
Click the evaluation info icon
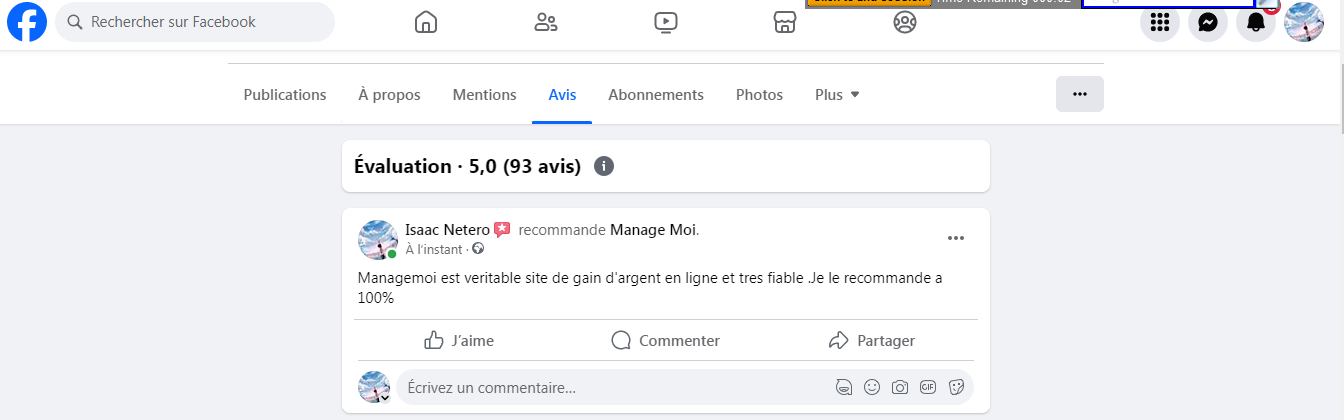603,166
